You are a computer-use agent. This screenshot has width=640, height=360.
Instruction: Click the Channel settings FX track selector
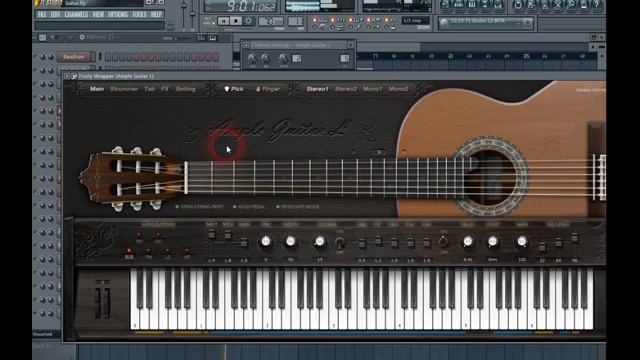click(345, 59)
